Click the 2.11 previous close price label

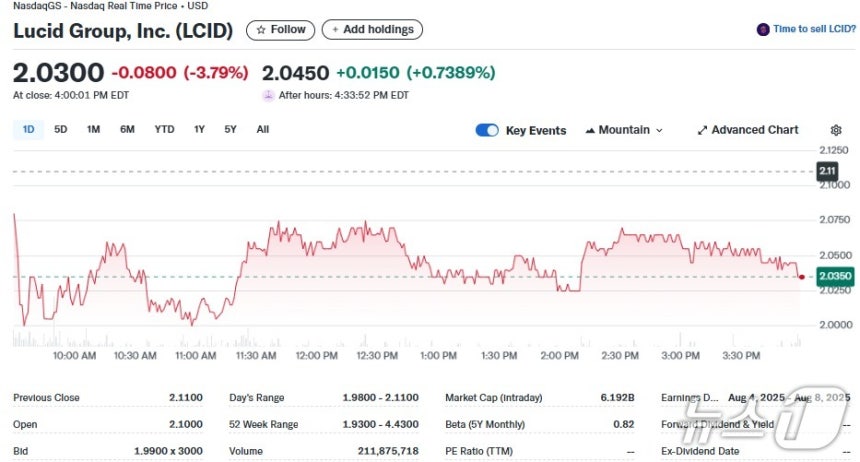click(x=827, y=171)
